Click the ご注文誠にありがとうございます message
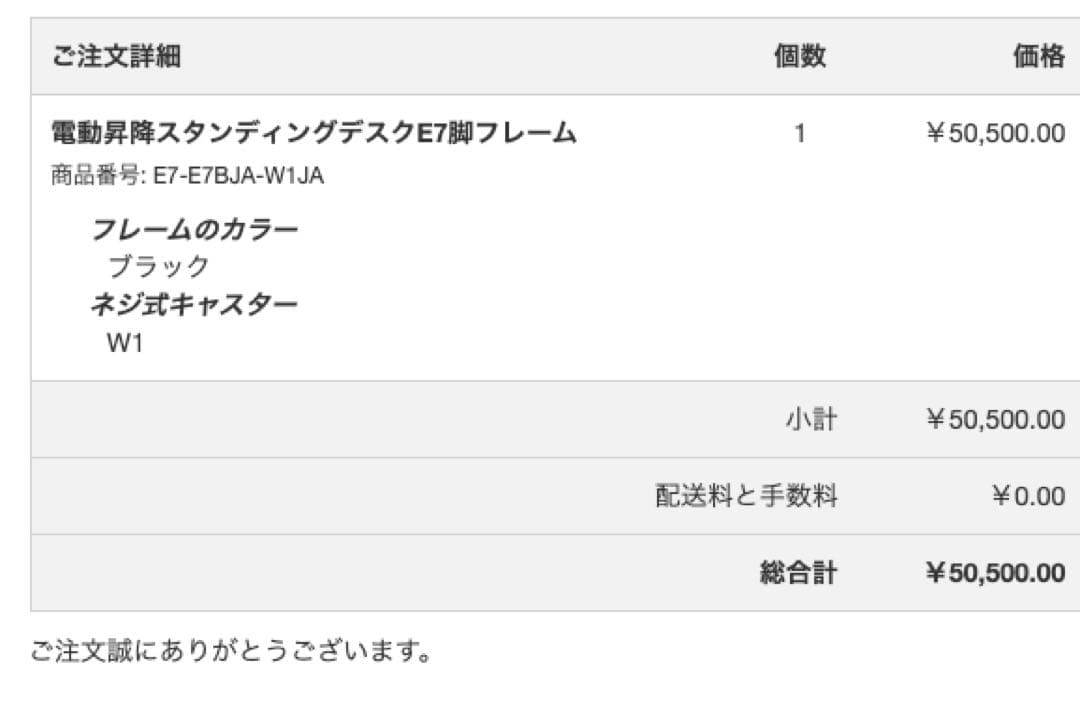 (x=231, y=653)
